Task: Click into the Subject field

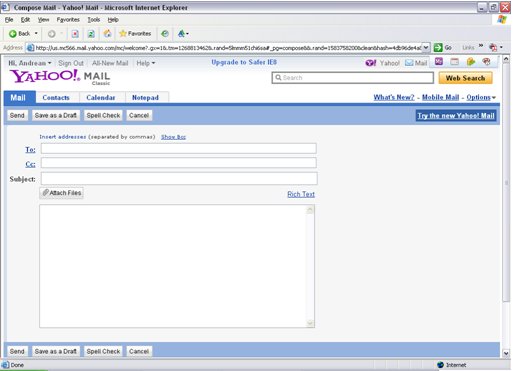Action: [x=179, y=178]
